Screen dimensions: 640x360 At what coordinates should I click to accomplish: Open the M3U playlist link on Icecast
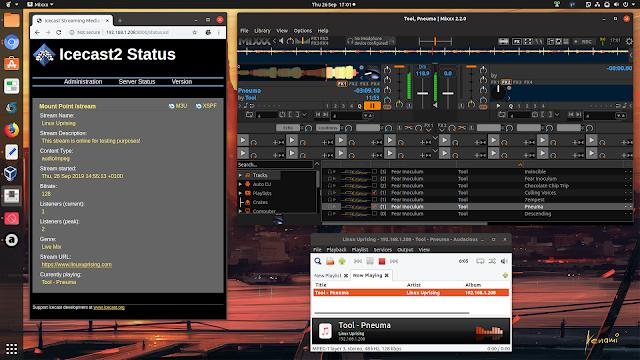click(x=178, y=106)
